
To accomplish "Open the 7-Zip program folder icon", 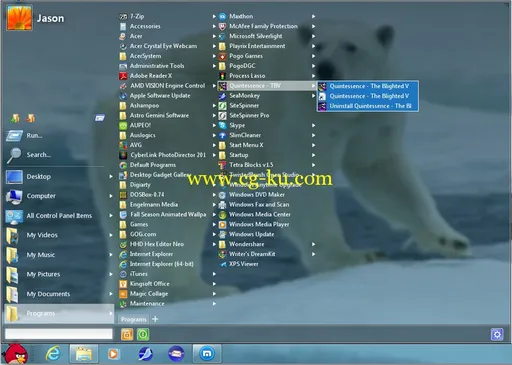I will click(123, 16).
